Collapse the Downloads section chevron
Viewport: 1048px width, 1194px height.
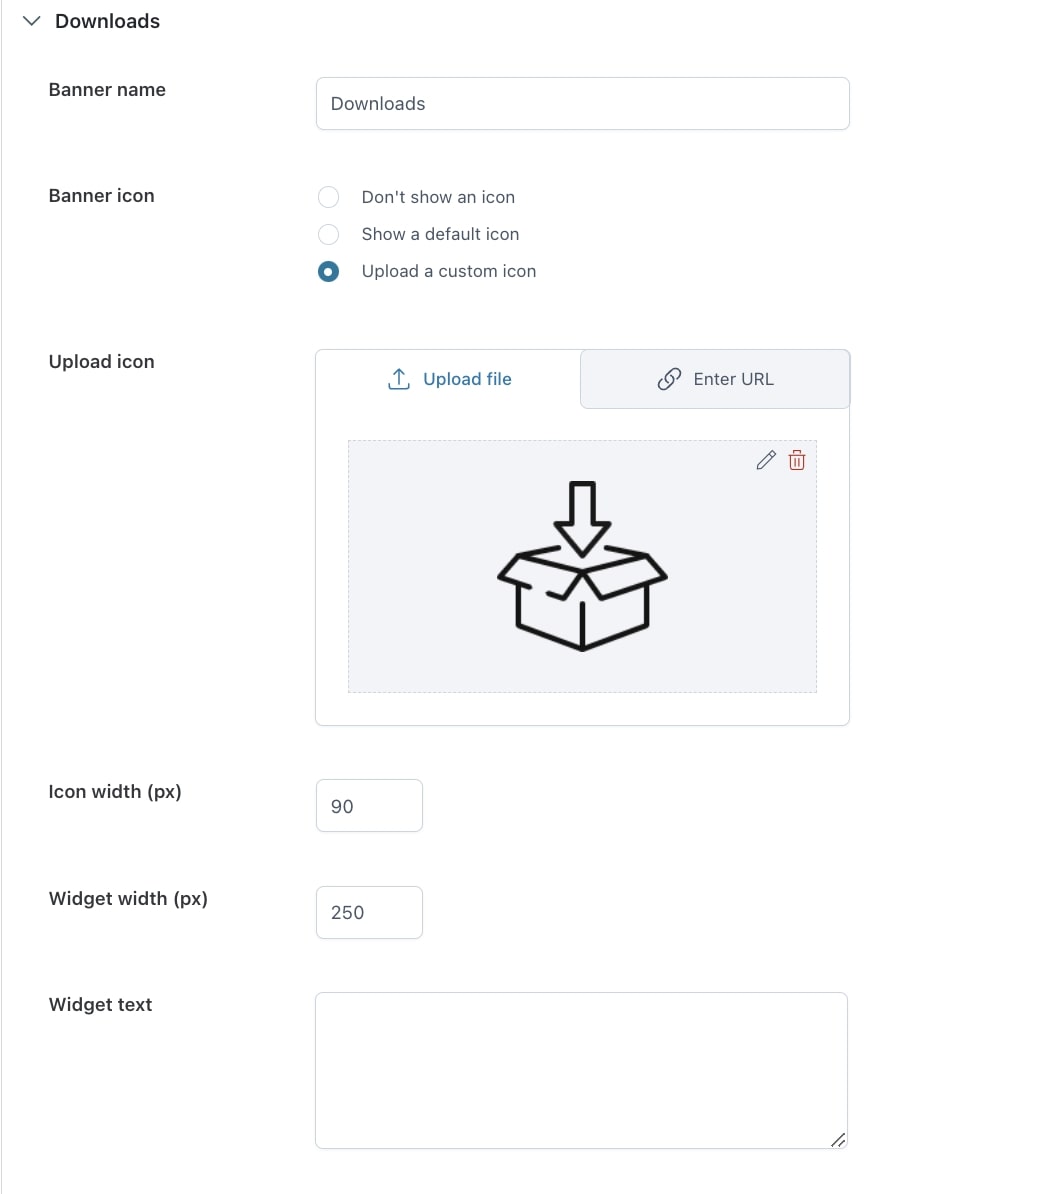tap(31, 21)
